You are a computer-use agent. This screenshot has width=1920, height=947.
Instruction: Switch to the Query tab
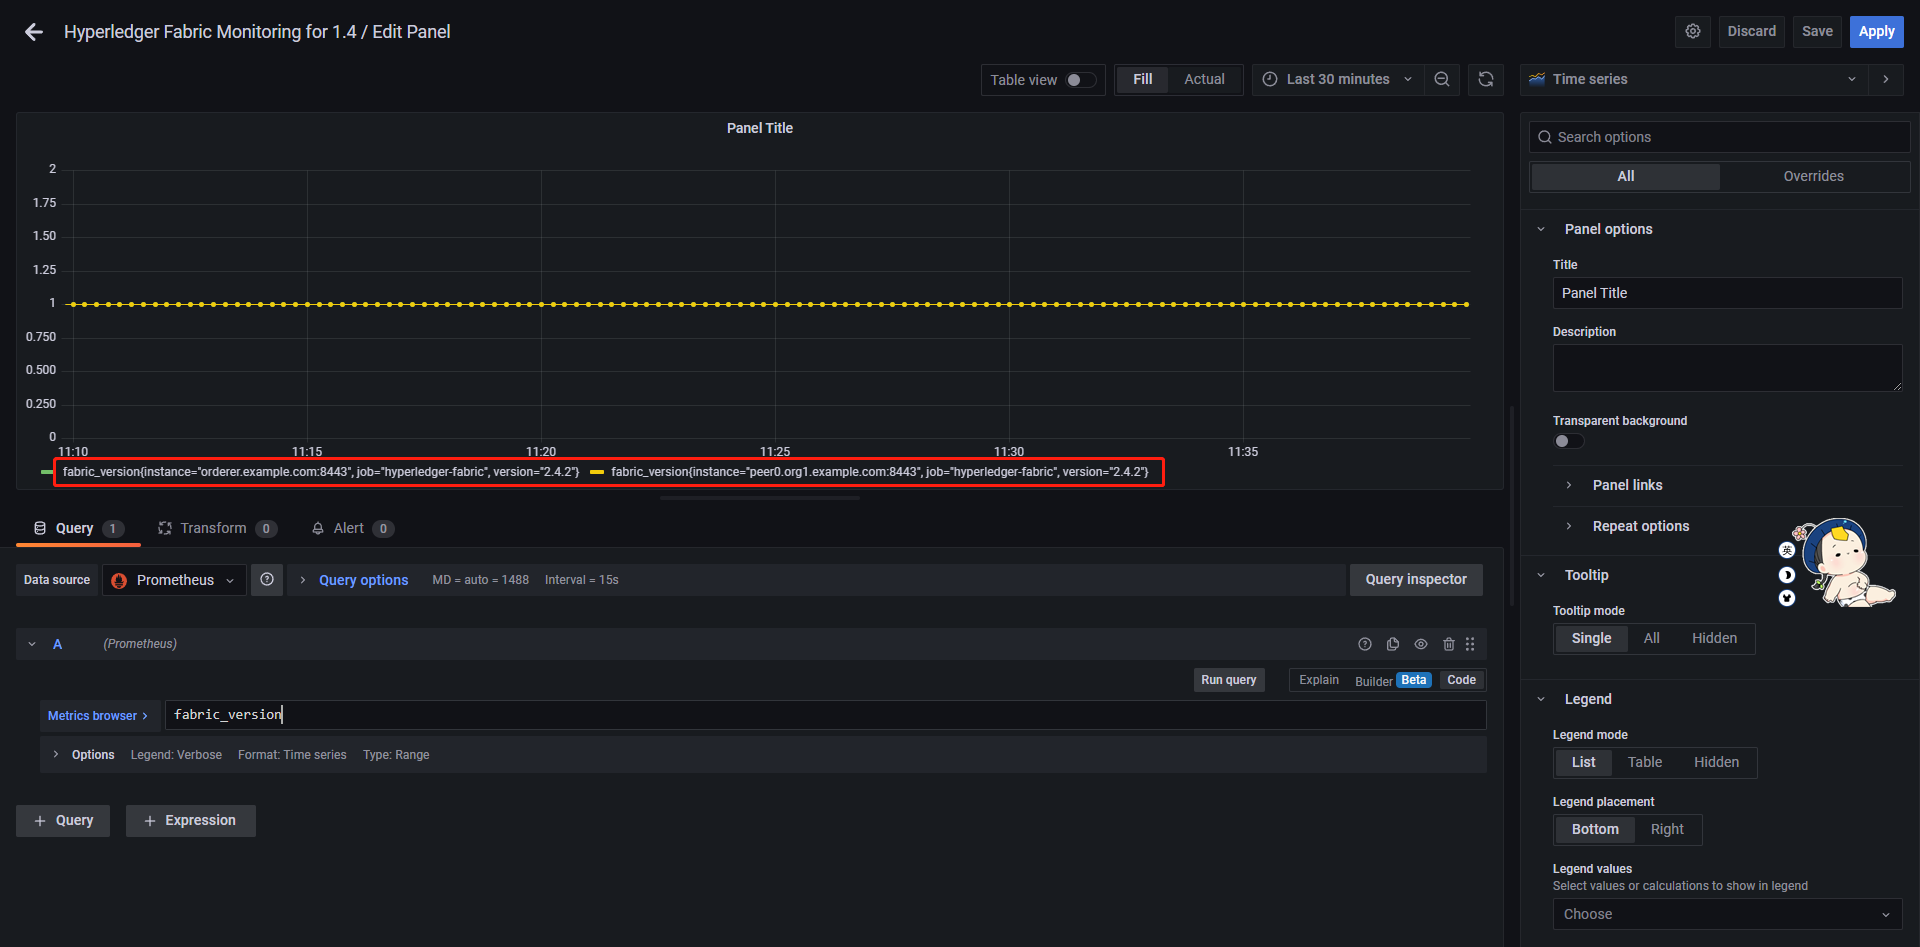click(x=78, y=528)
